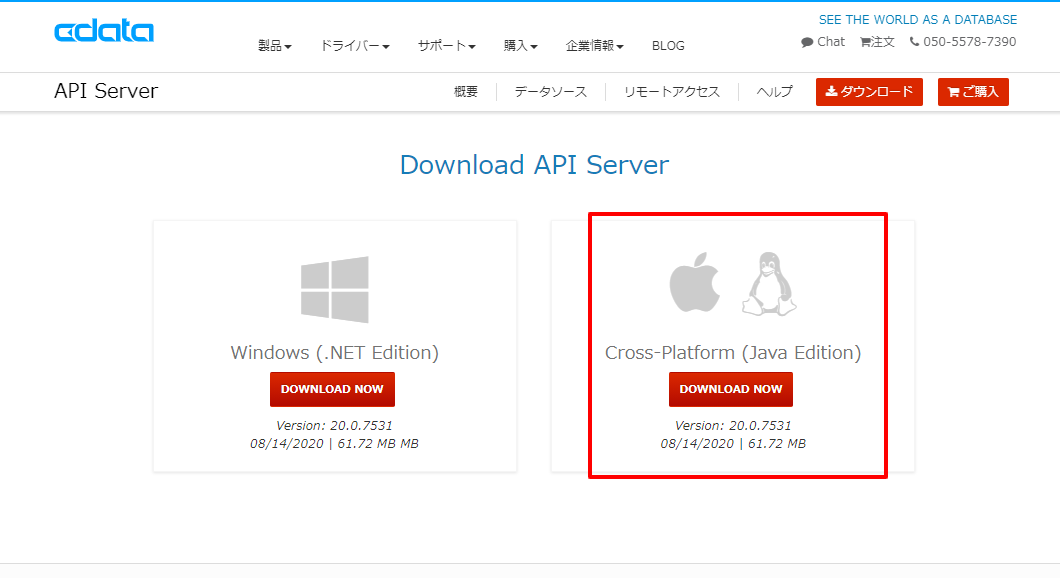Click the red ご購入 button

(x=973, y=92)
